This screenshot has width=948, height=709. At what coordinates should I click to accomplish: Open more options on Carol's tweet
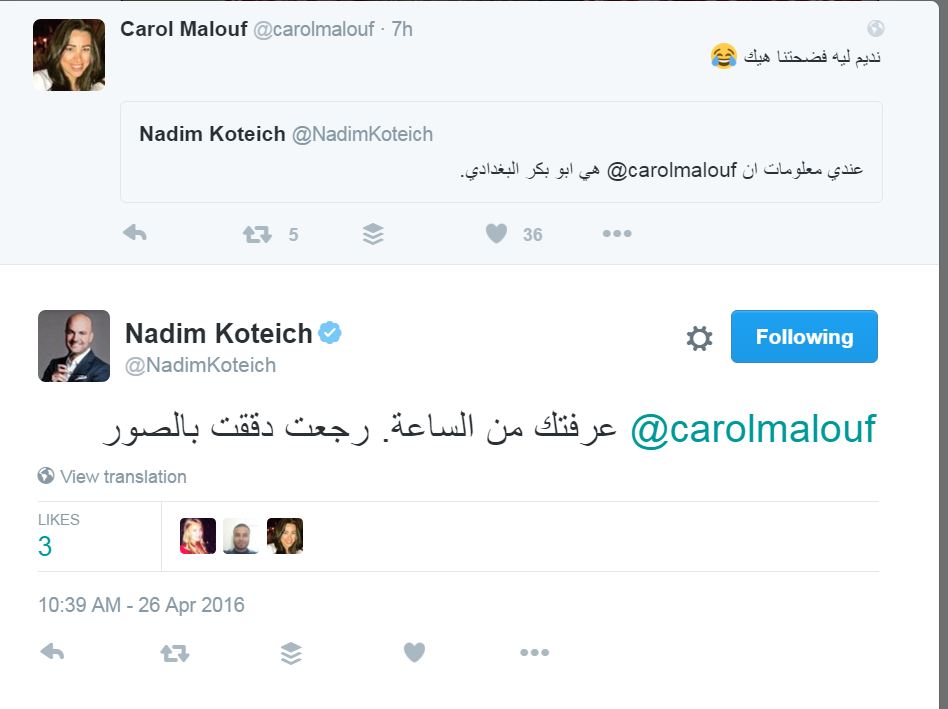click(x=616, y=234)
